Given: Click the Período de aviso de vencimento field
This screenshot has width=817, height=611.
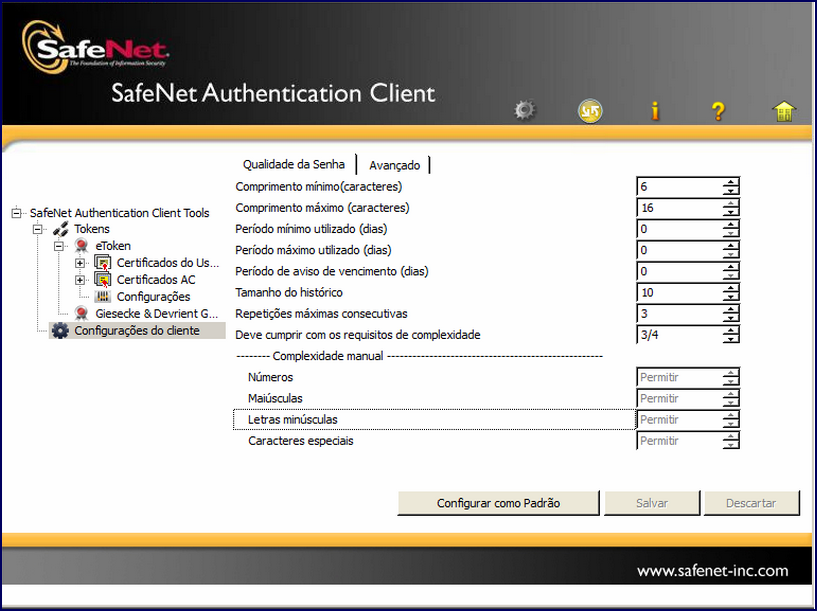Looking at the screenshot, I should (x=679, y=271).
